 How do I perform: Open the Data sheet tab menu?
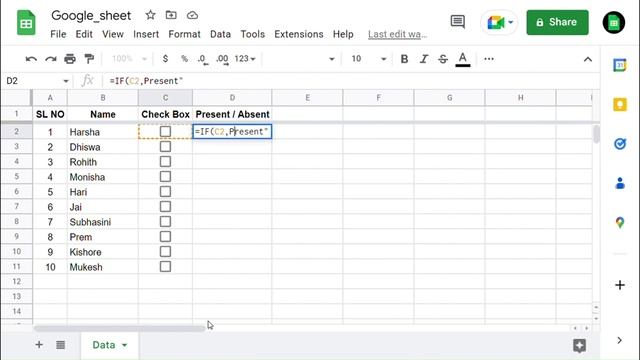click(124, 345)
